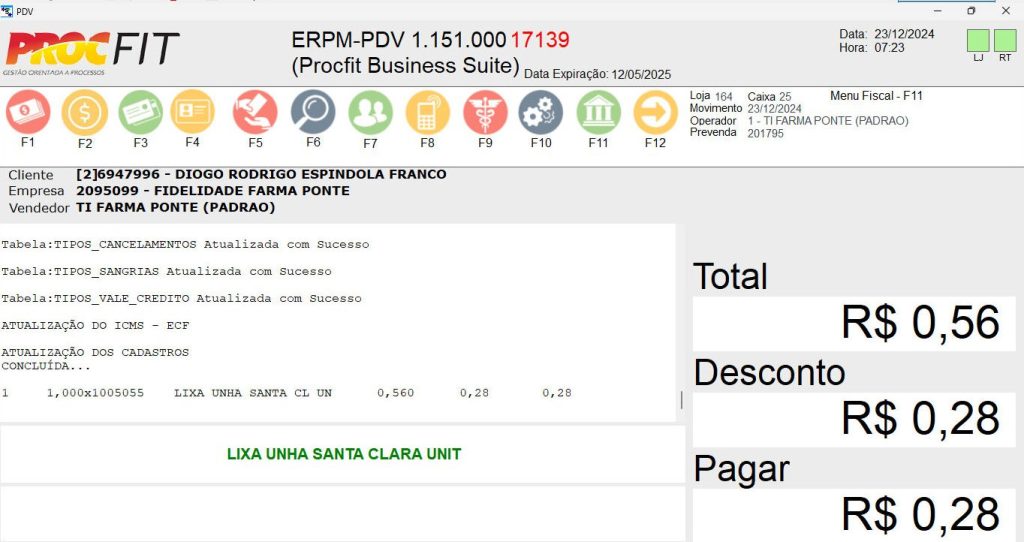Image resolution: width=1024 pixels, height=542 pixels.
Task: Click the F2 dollar coin icon
Action: tap(85, 112)
